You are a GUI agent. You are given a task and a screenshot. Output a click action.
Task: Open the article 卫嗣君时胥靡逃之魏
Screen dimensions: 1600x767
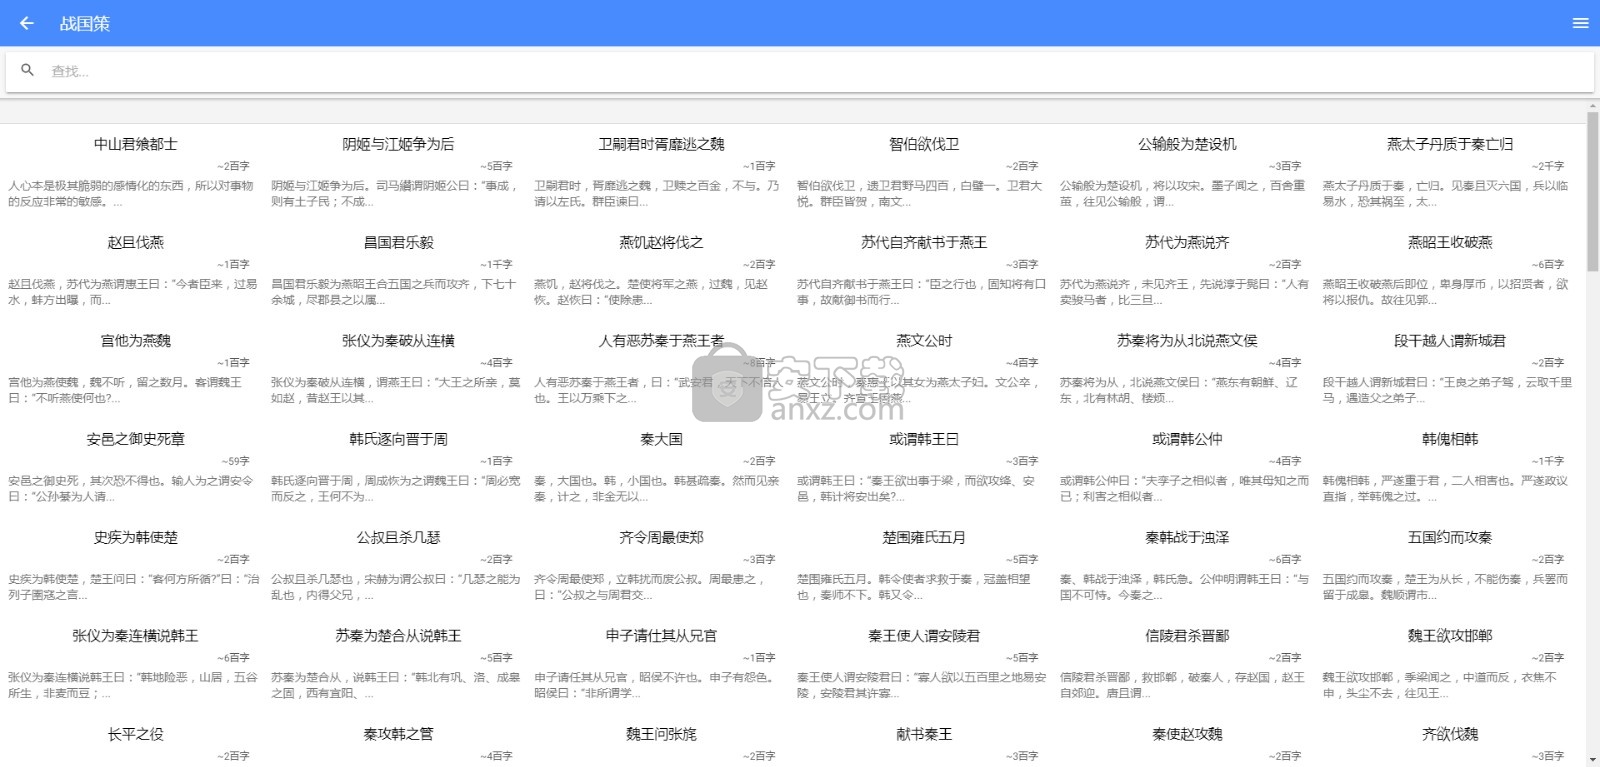661,144
